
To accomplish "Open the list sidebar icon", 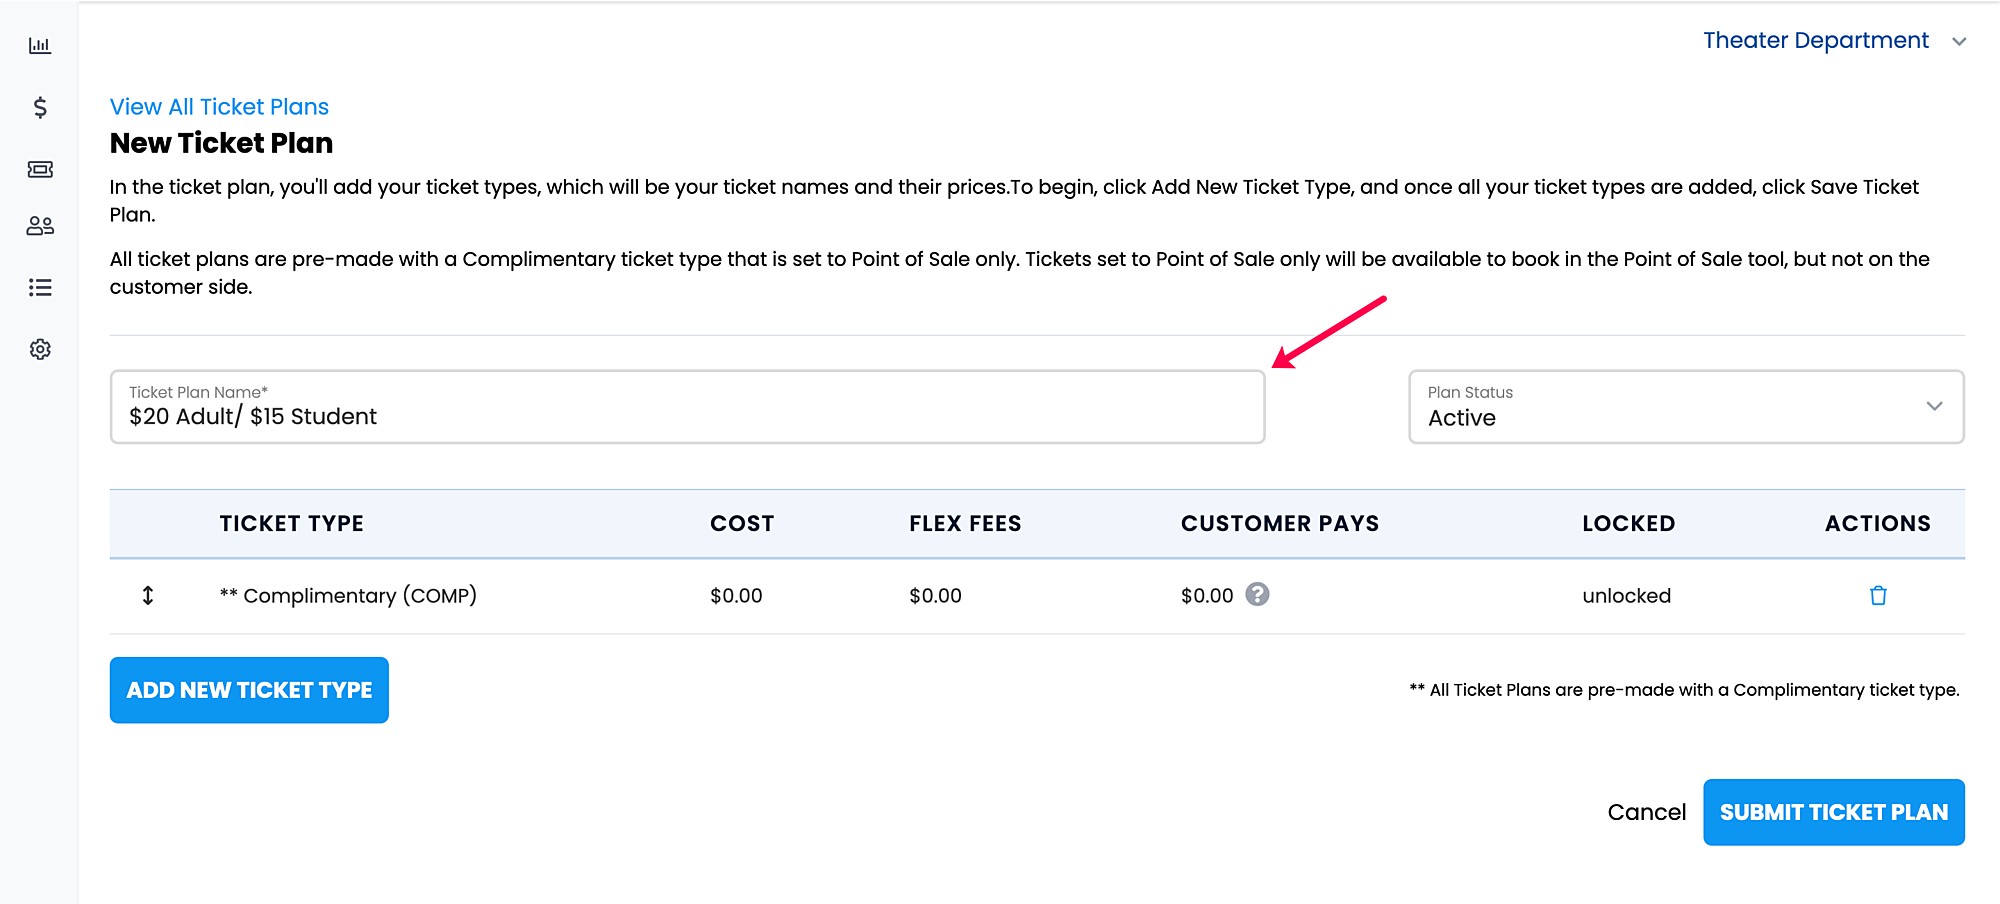I will [40, 288].
